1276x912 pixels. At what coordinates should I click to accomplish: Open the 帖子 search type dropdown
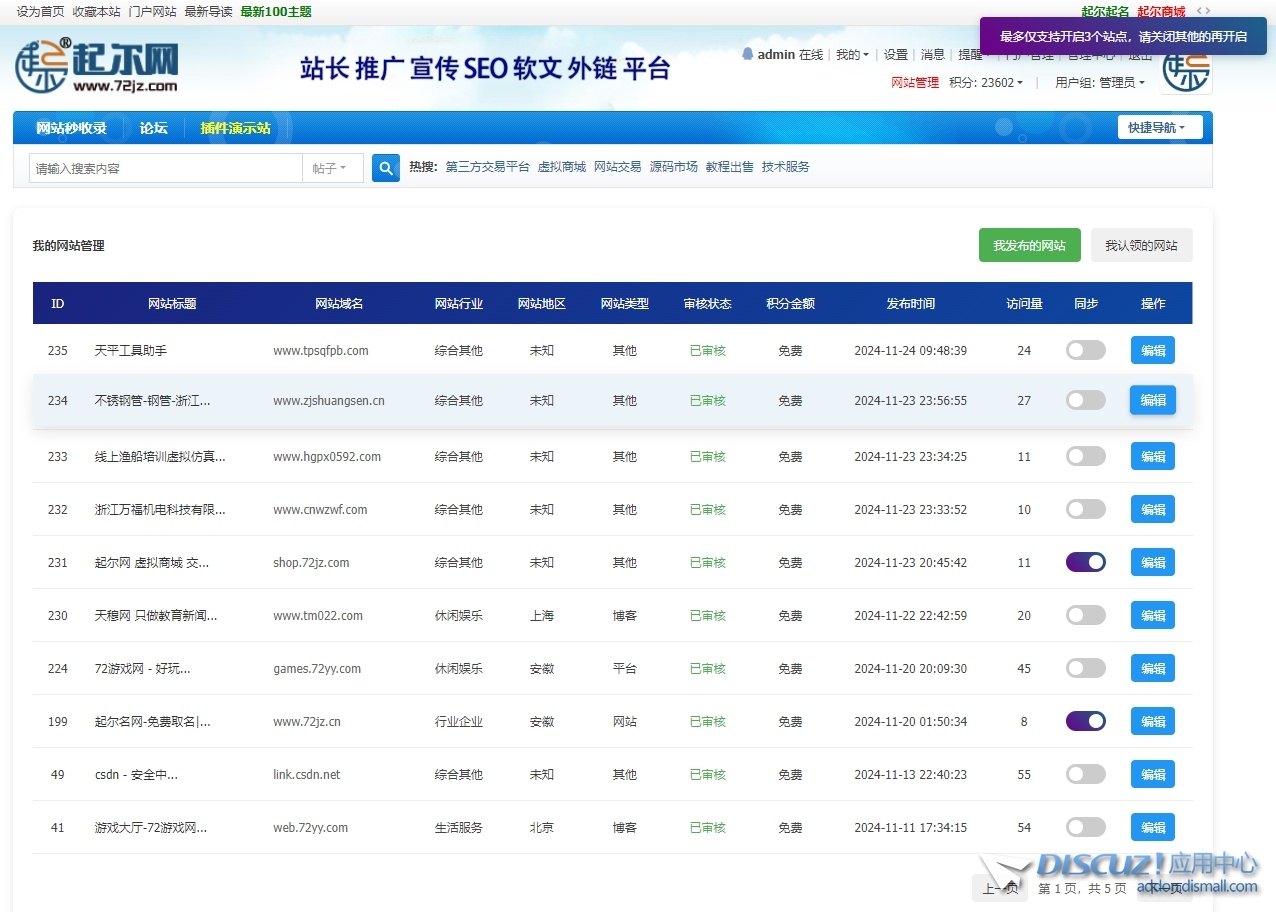point(330,168)
